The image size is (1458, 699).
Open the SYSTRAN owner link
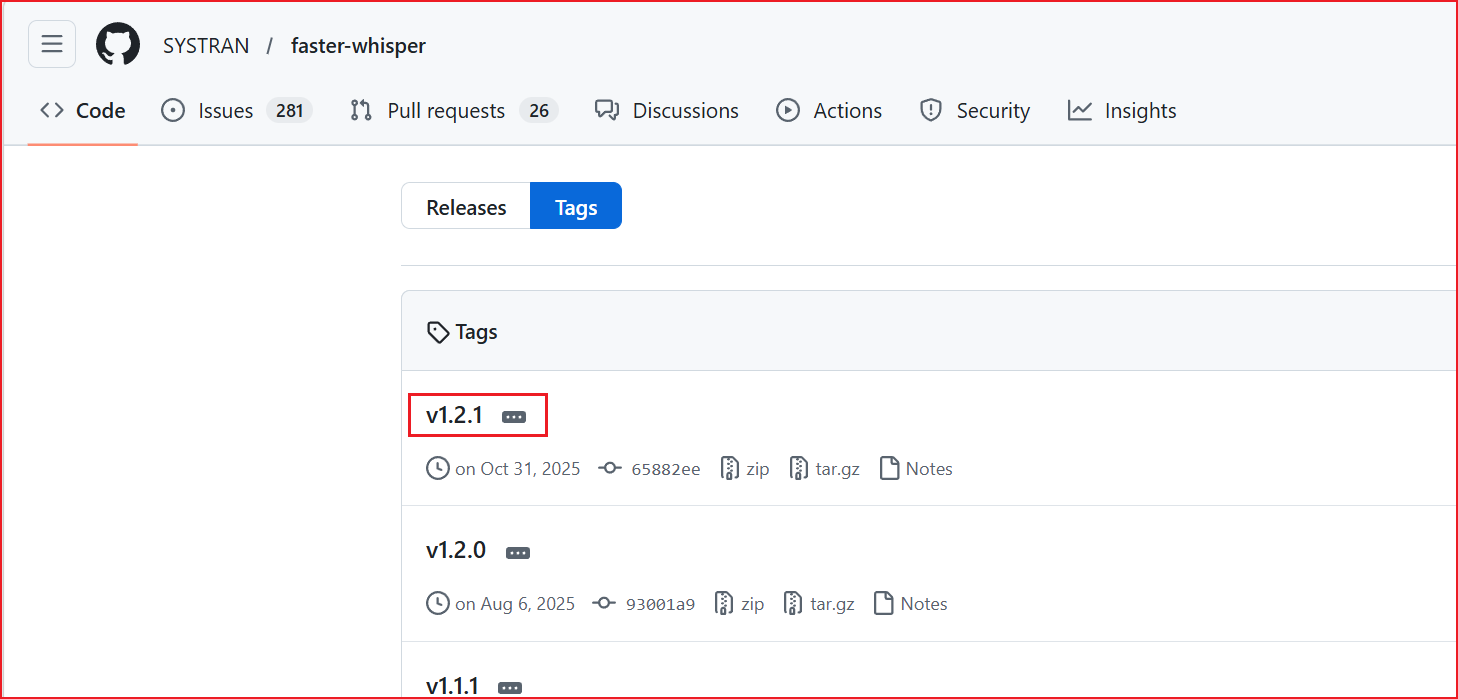pyautogui.click(x=206, y=46)
